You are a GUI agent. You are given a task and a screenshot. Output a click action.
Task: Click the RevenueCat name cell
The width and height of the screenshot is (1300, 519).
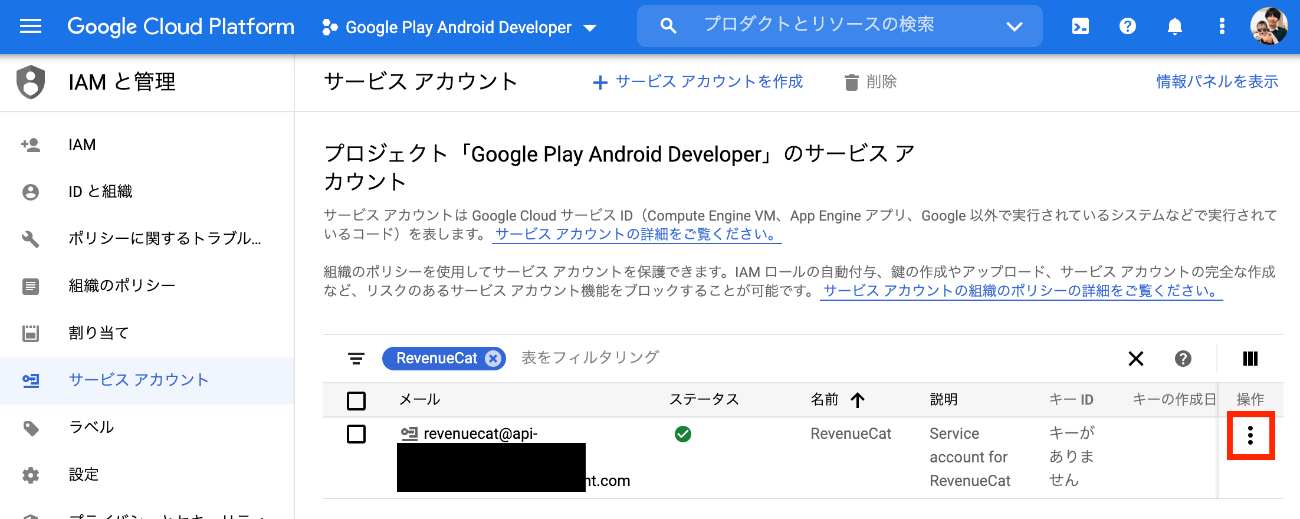[x=851, y=434]
